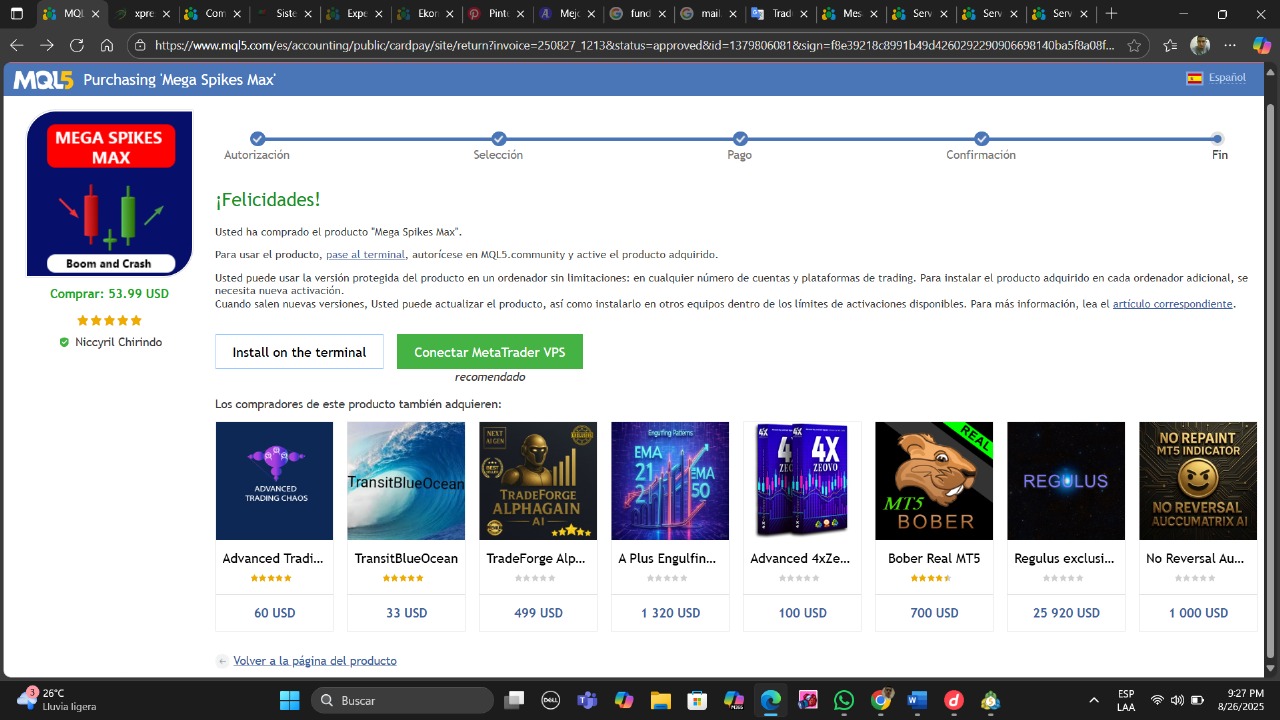Click the Fin step marker
The image size is (1280, 720).
coord(1217,139)
